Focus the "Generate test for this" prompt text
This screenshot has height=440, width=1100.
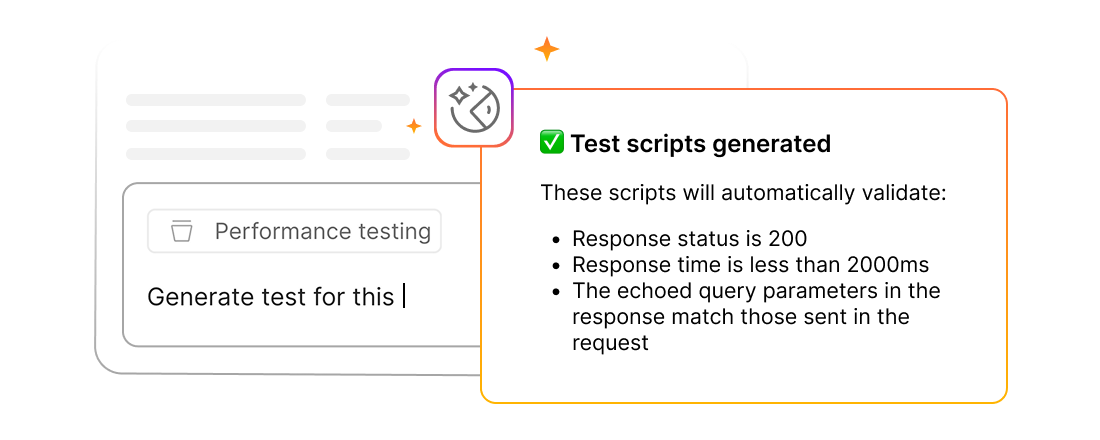coord(270,297)
